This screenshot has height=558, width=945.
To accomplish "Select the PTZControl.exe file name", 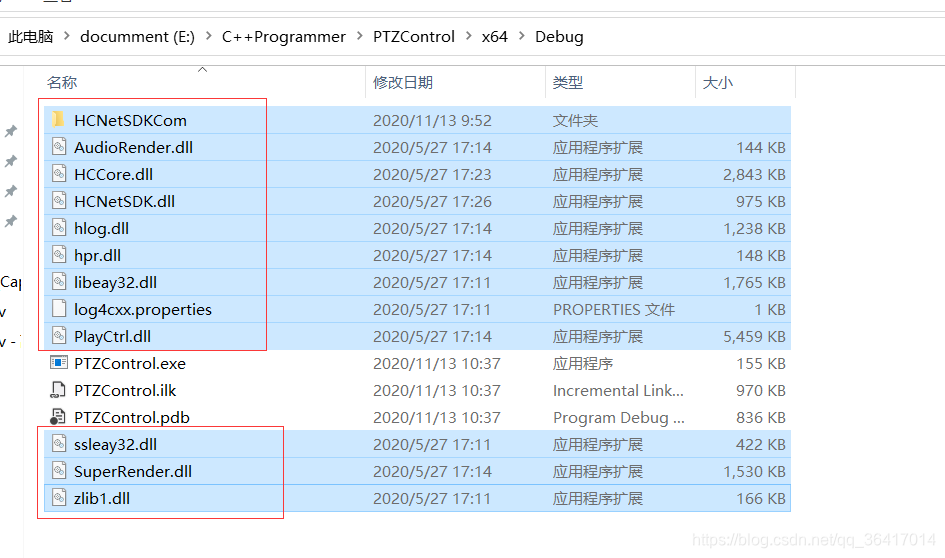I will [x=130, y=364].
